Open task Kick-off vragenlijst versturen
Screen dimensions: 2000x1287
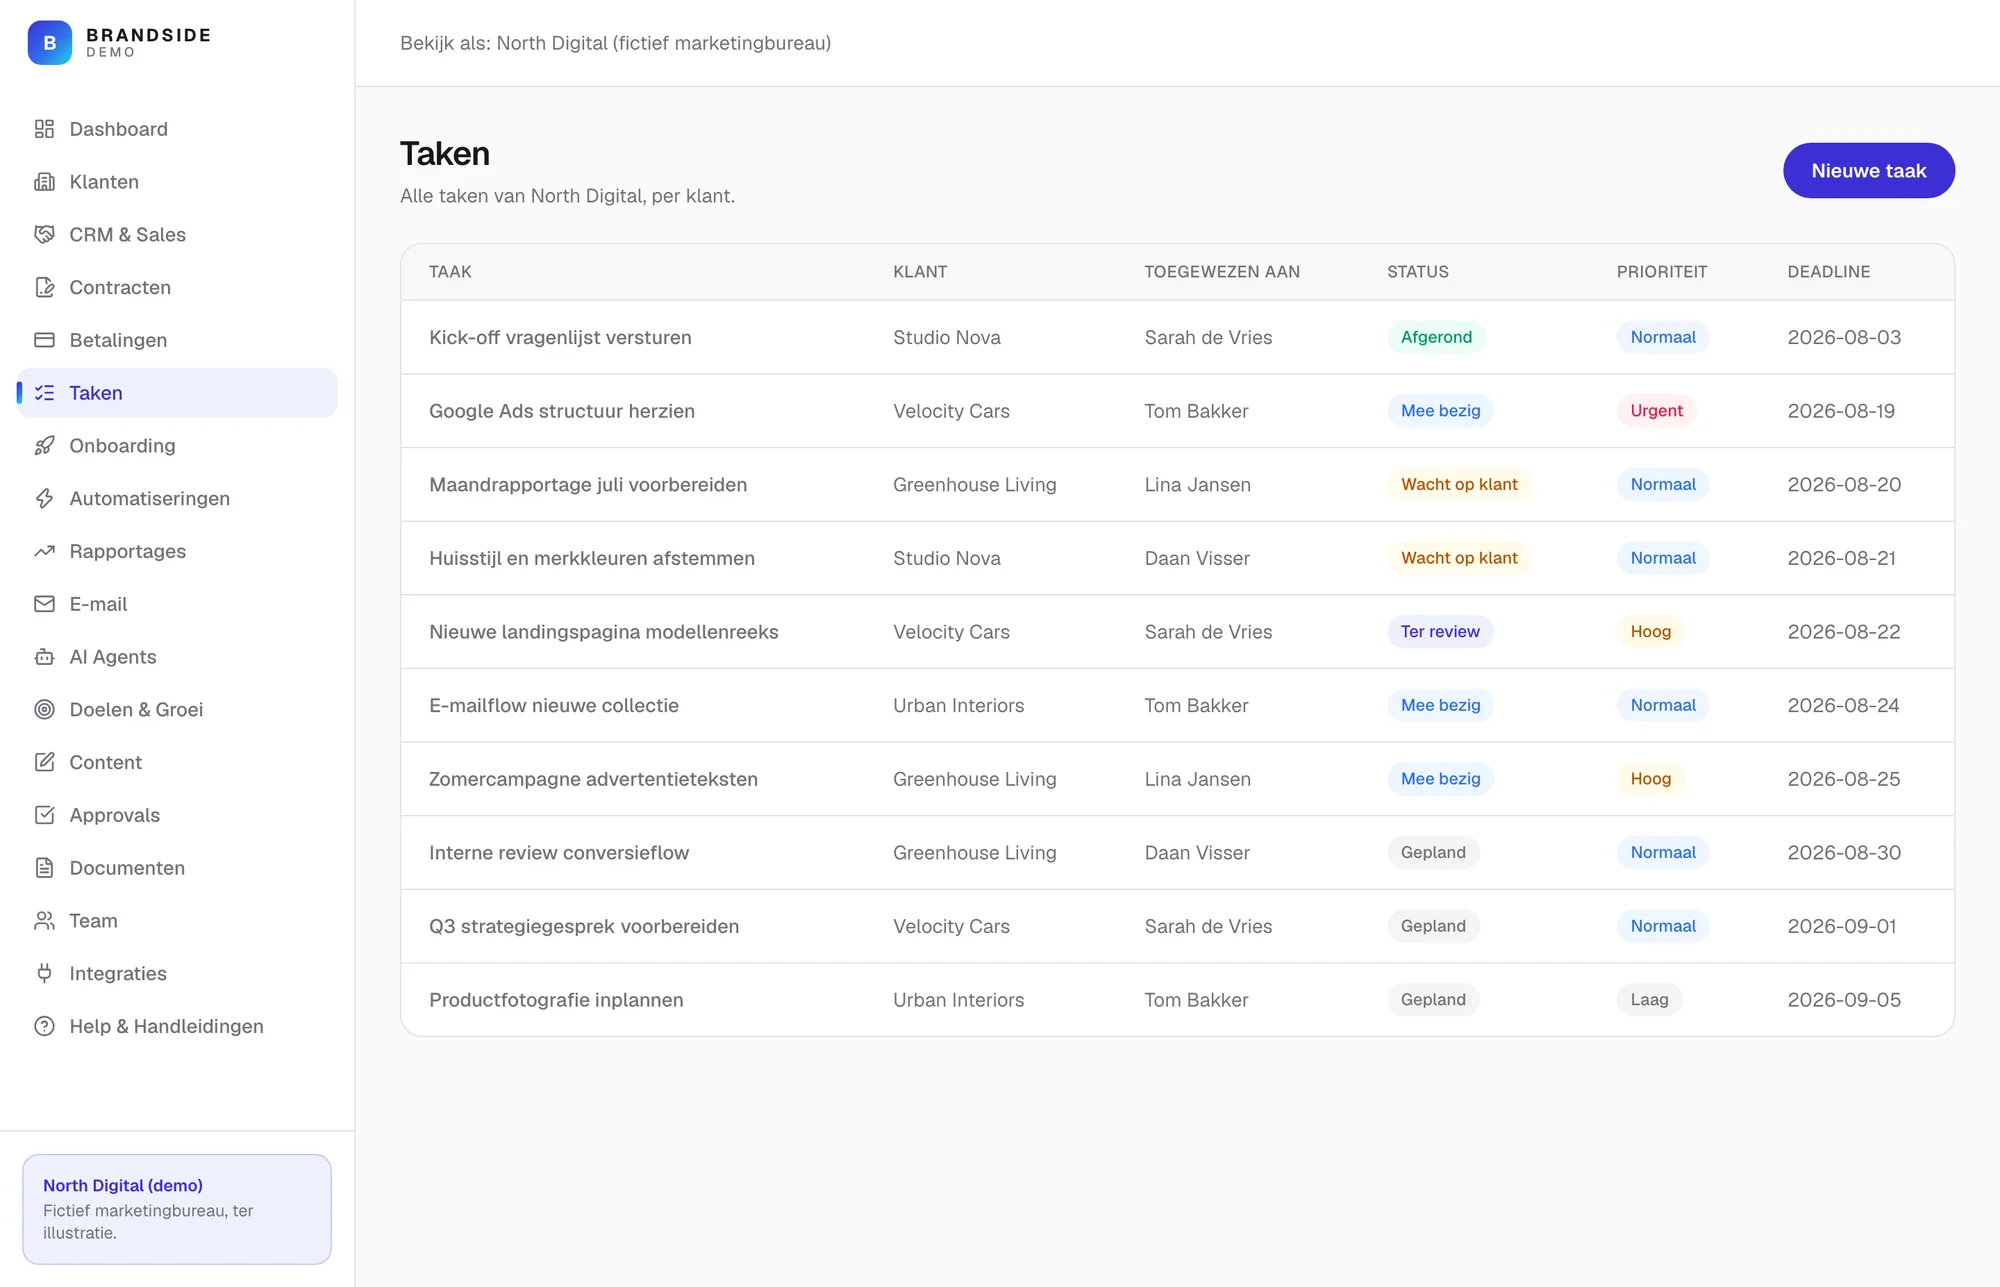[560, 337]
